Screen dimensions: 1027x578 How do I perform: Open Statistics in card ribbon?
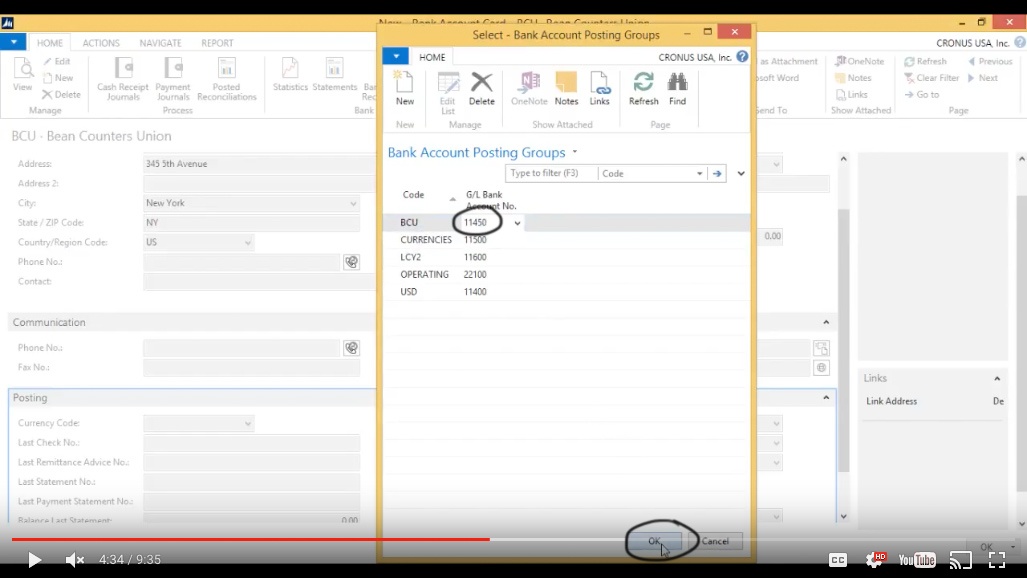[290, 75]
